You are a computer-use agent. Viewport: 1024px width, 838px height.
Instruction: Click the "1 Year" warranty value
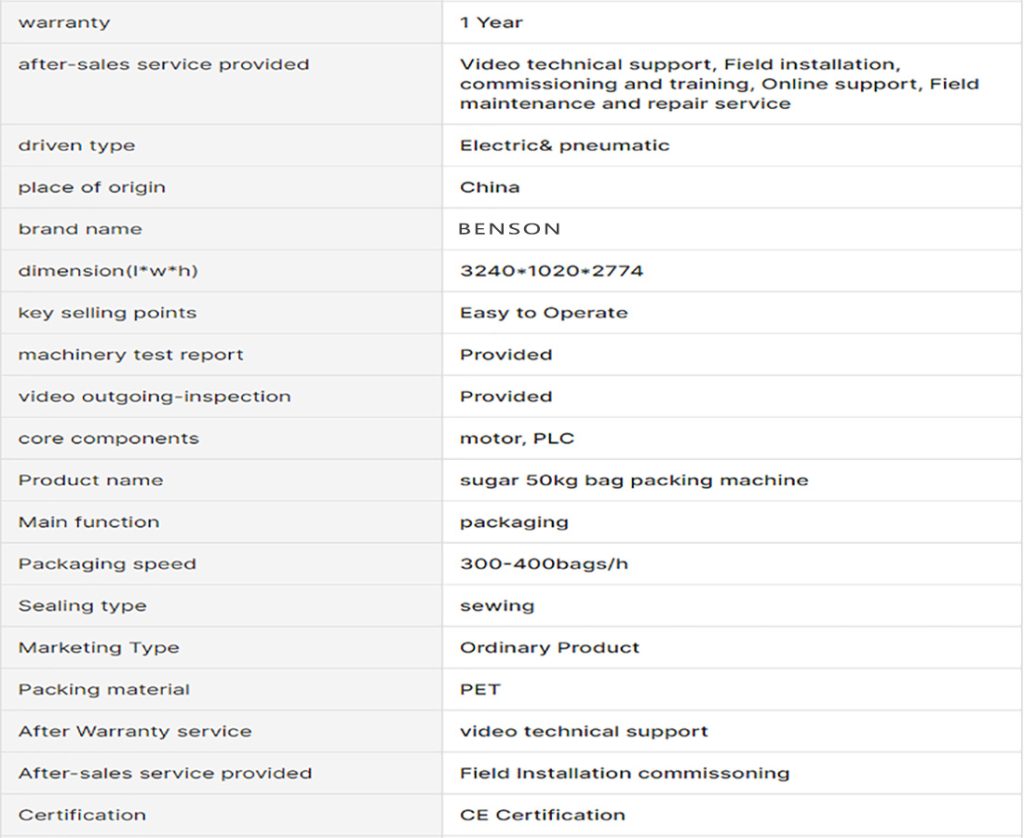[x=491, y=22]
